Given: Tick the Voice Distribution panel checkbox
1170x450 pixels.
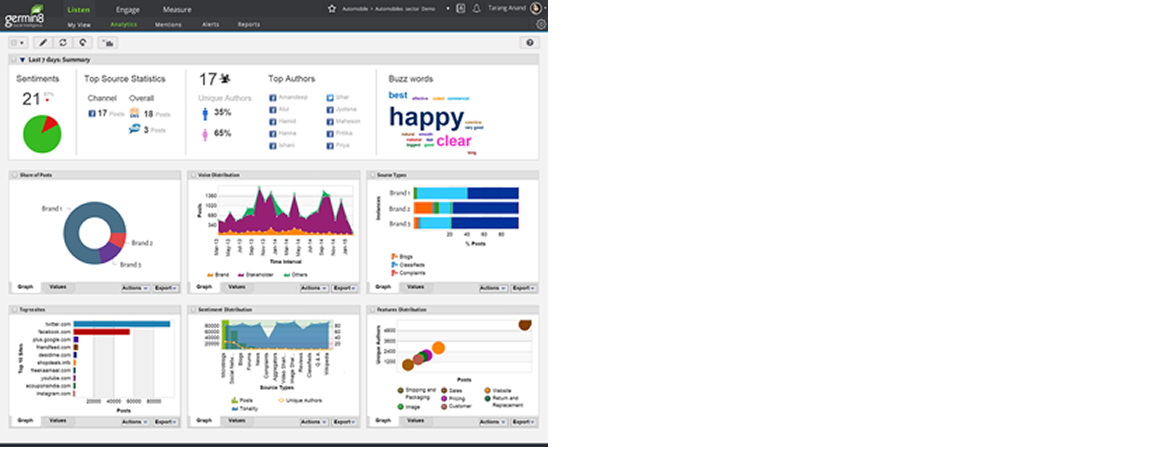Looking at the screenshot, I should (193, 175).
